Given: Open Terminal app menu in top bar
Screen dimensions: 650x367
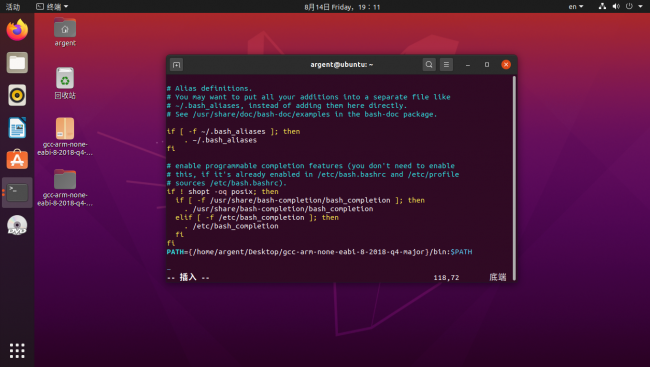Looking at the screenshot, I should (52, 7).
